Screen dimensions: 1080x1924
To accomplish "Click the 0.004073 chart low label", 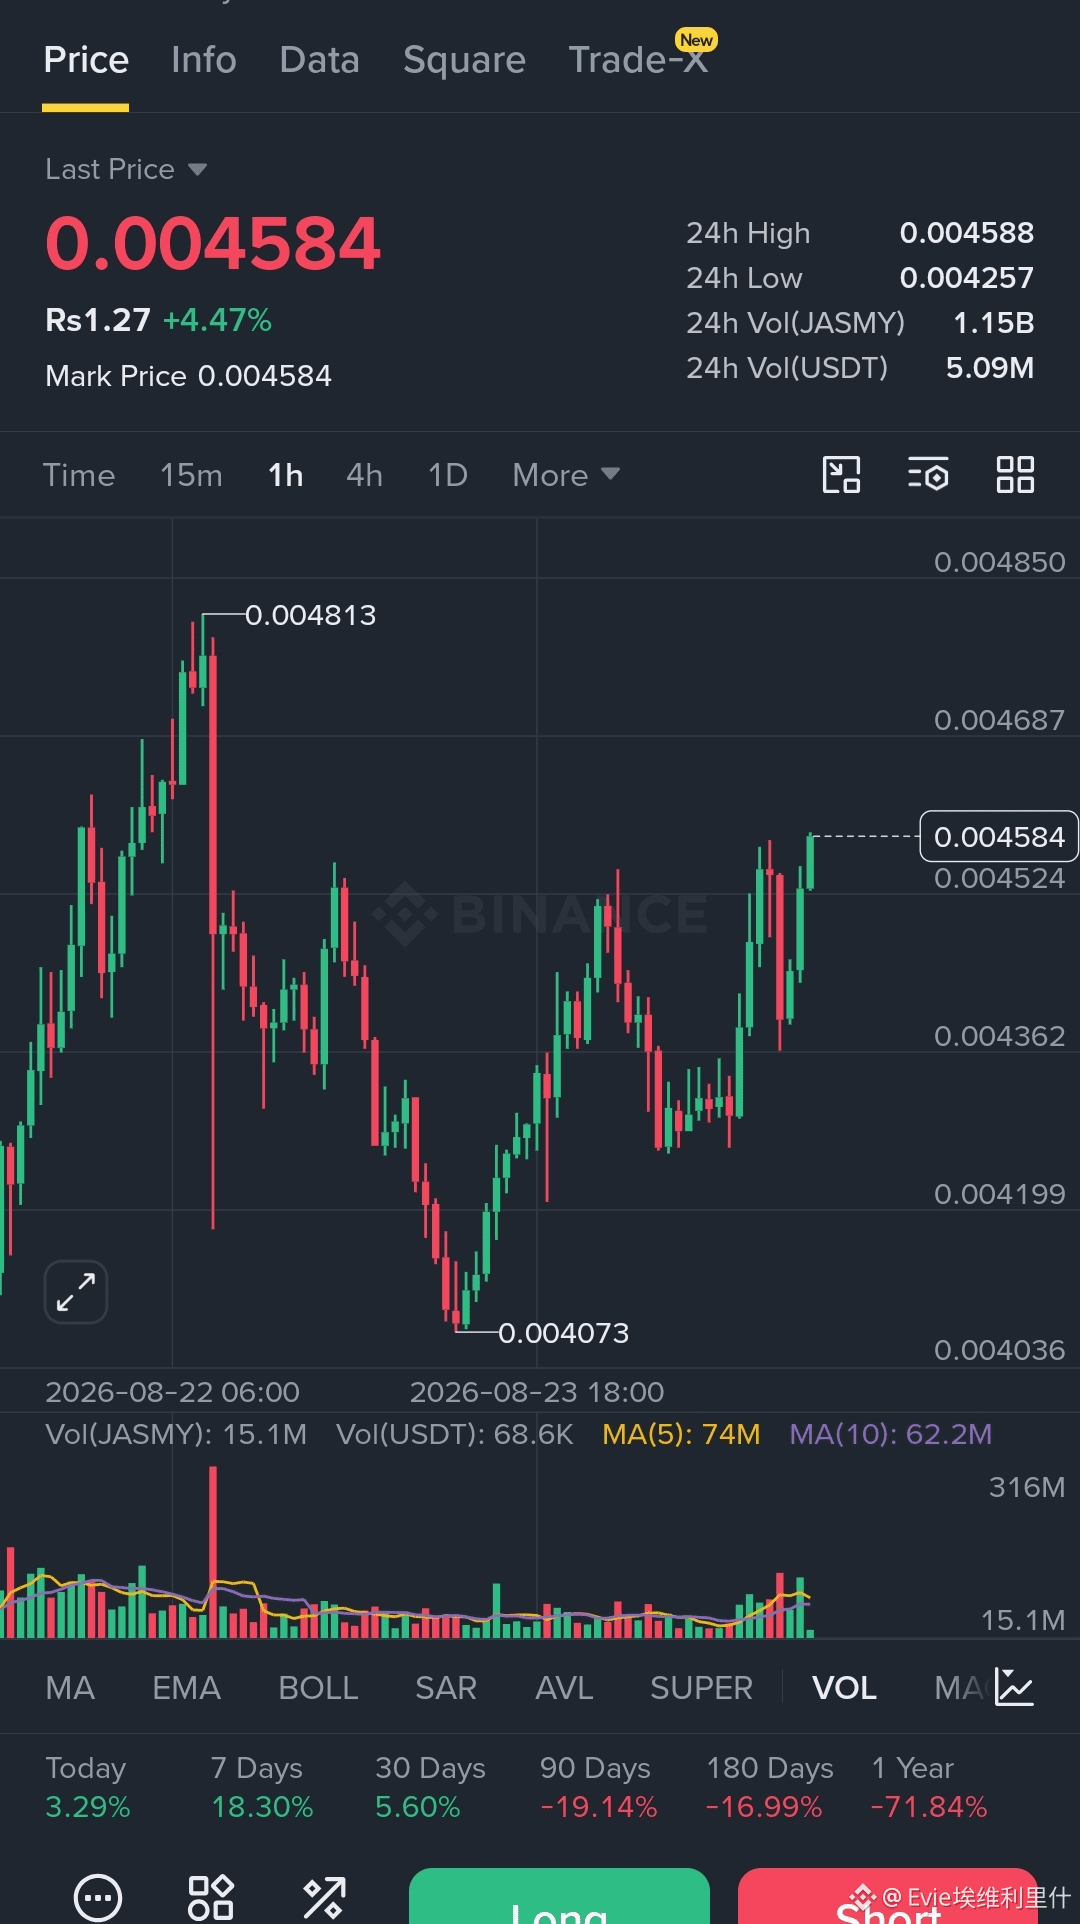I will pos(564,1333).
